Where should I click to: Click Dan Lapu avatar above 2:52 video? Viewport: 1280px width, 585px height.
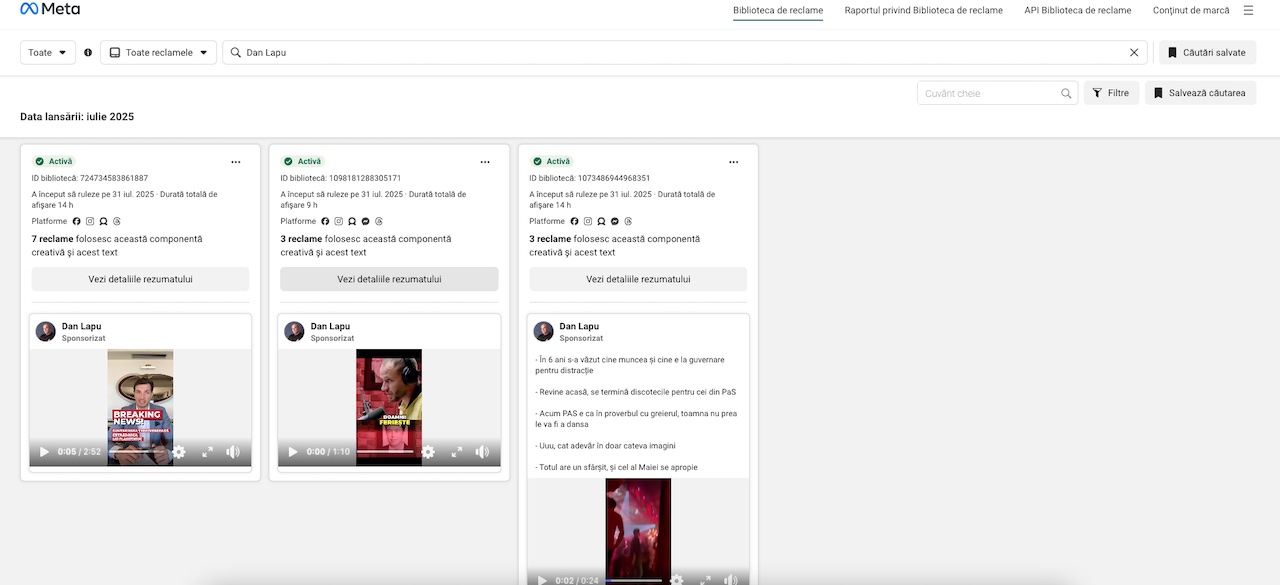tap(45, 332)
